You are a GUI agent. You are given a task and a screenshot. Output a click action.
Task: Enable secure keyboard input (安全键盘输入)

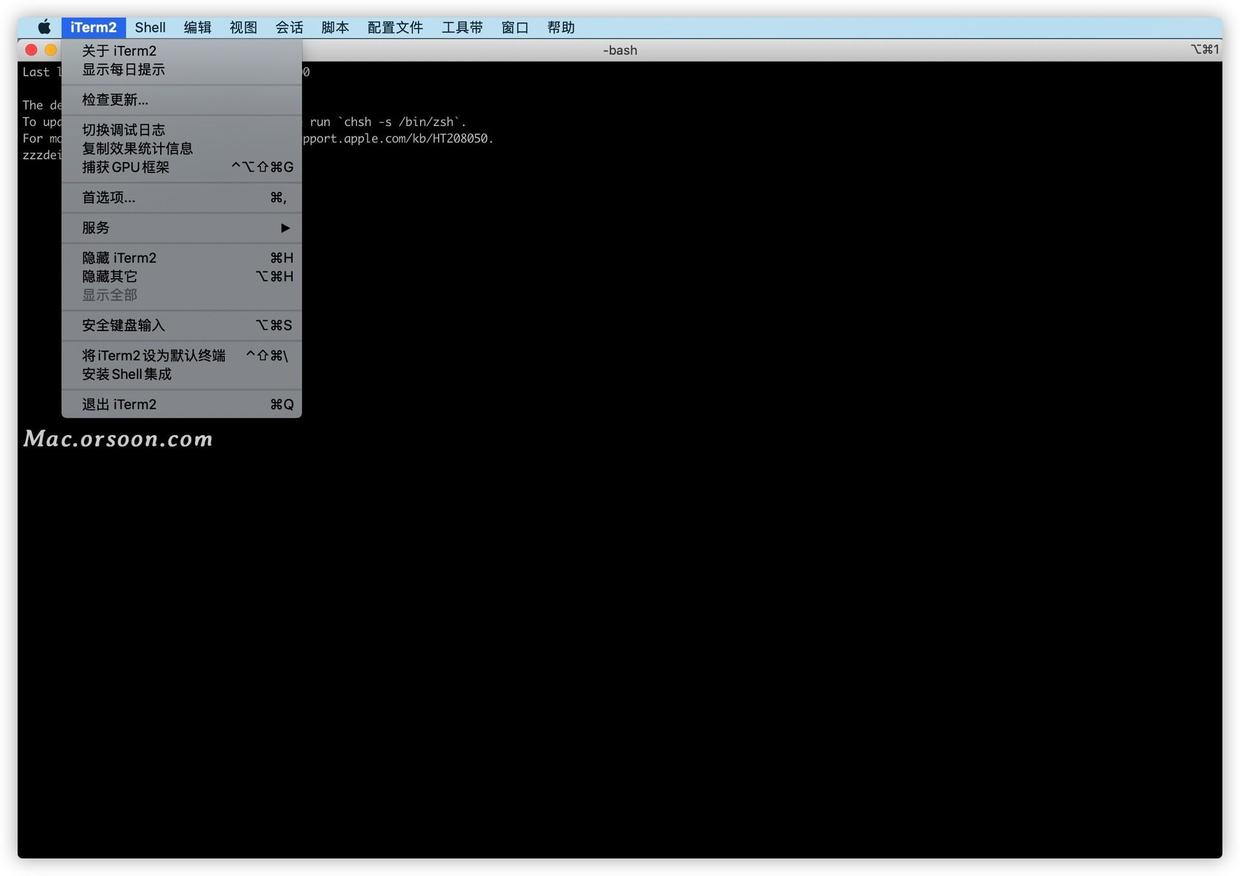point(125,324)
